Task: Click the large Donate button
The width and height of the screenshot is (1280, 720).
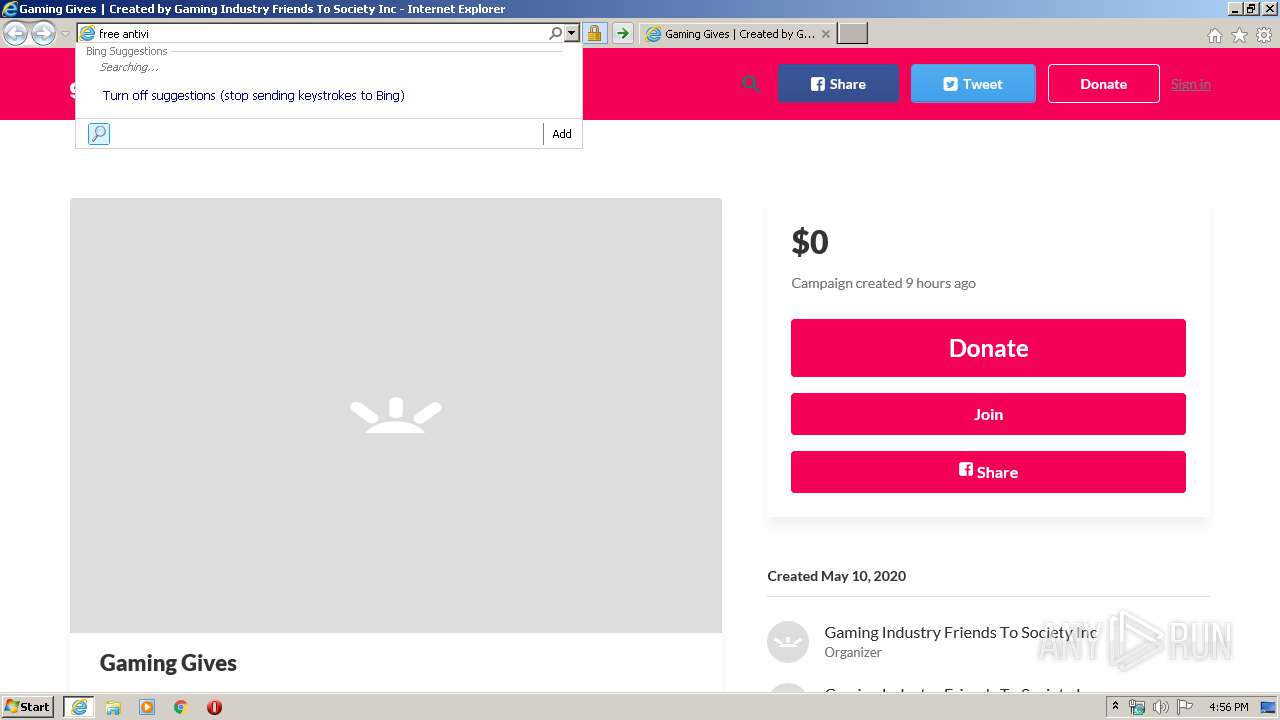Action: pos(988,348)
